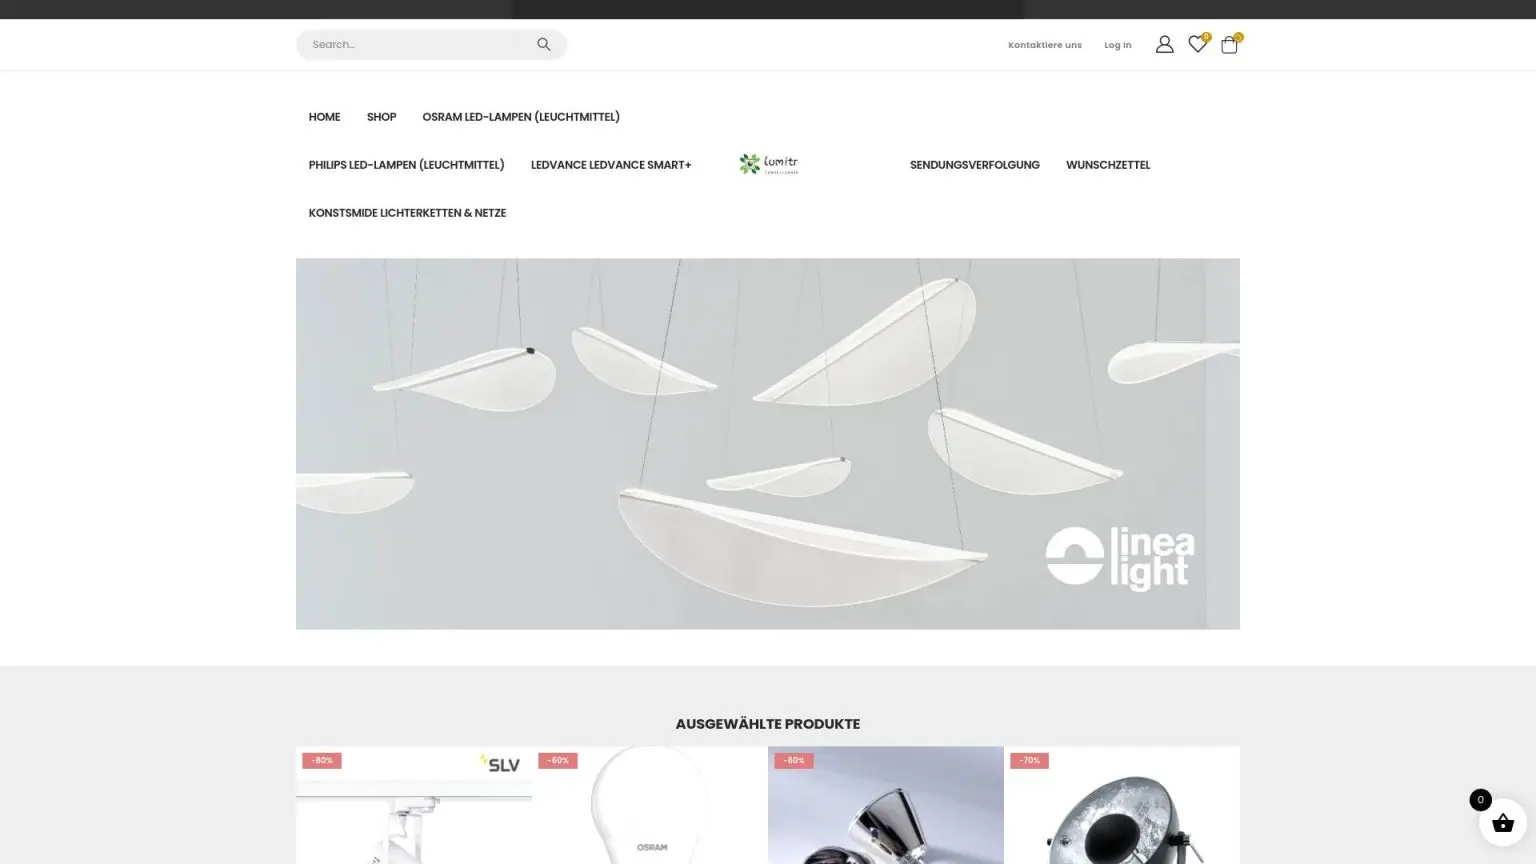
Task: Open the Wunschzettel page
Action: tap(1107, 165)
